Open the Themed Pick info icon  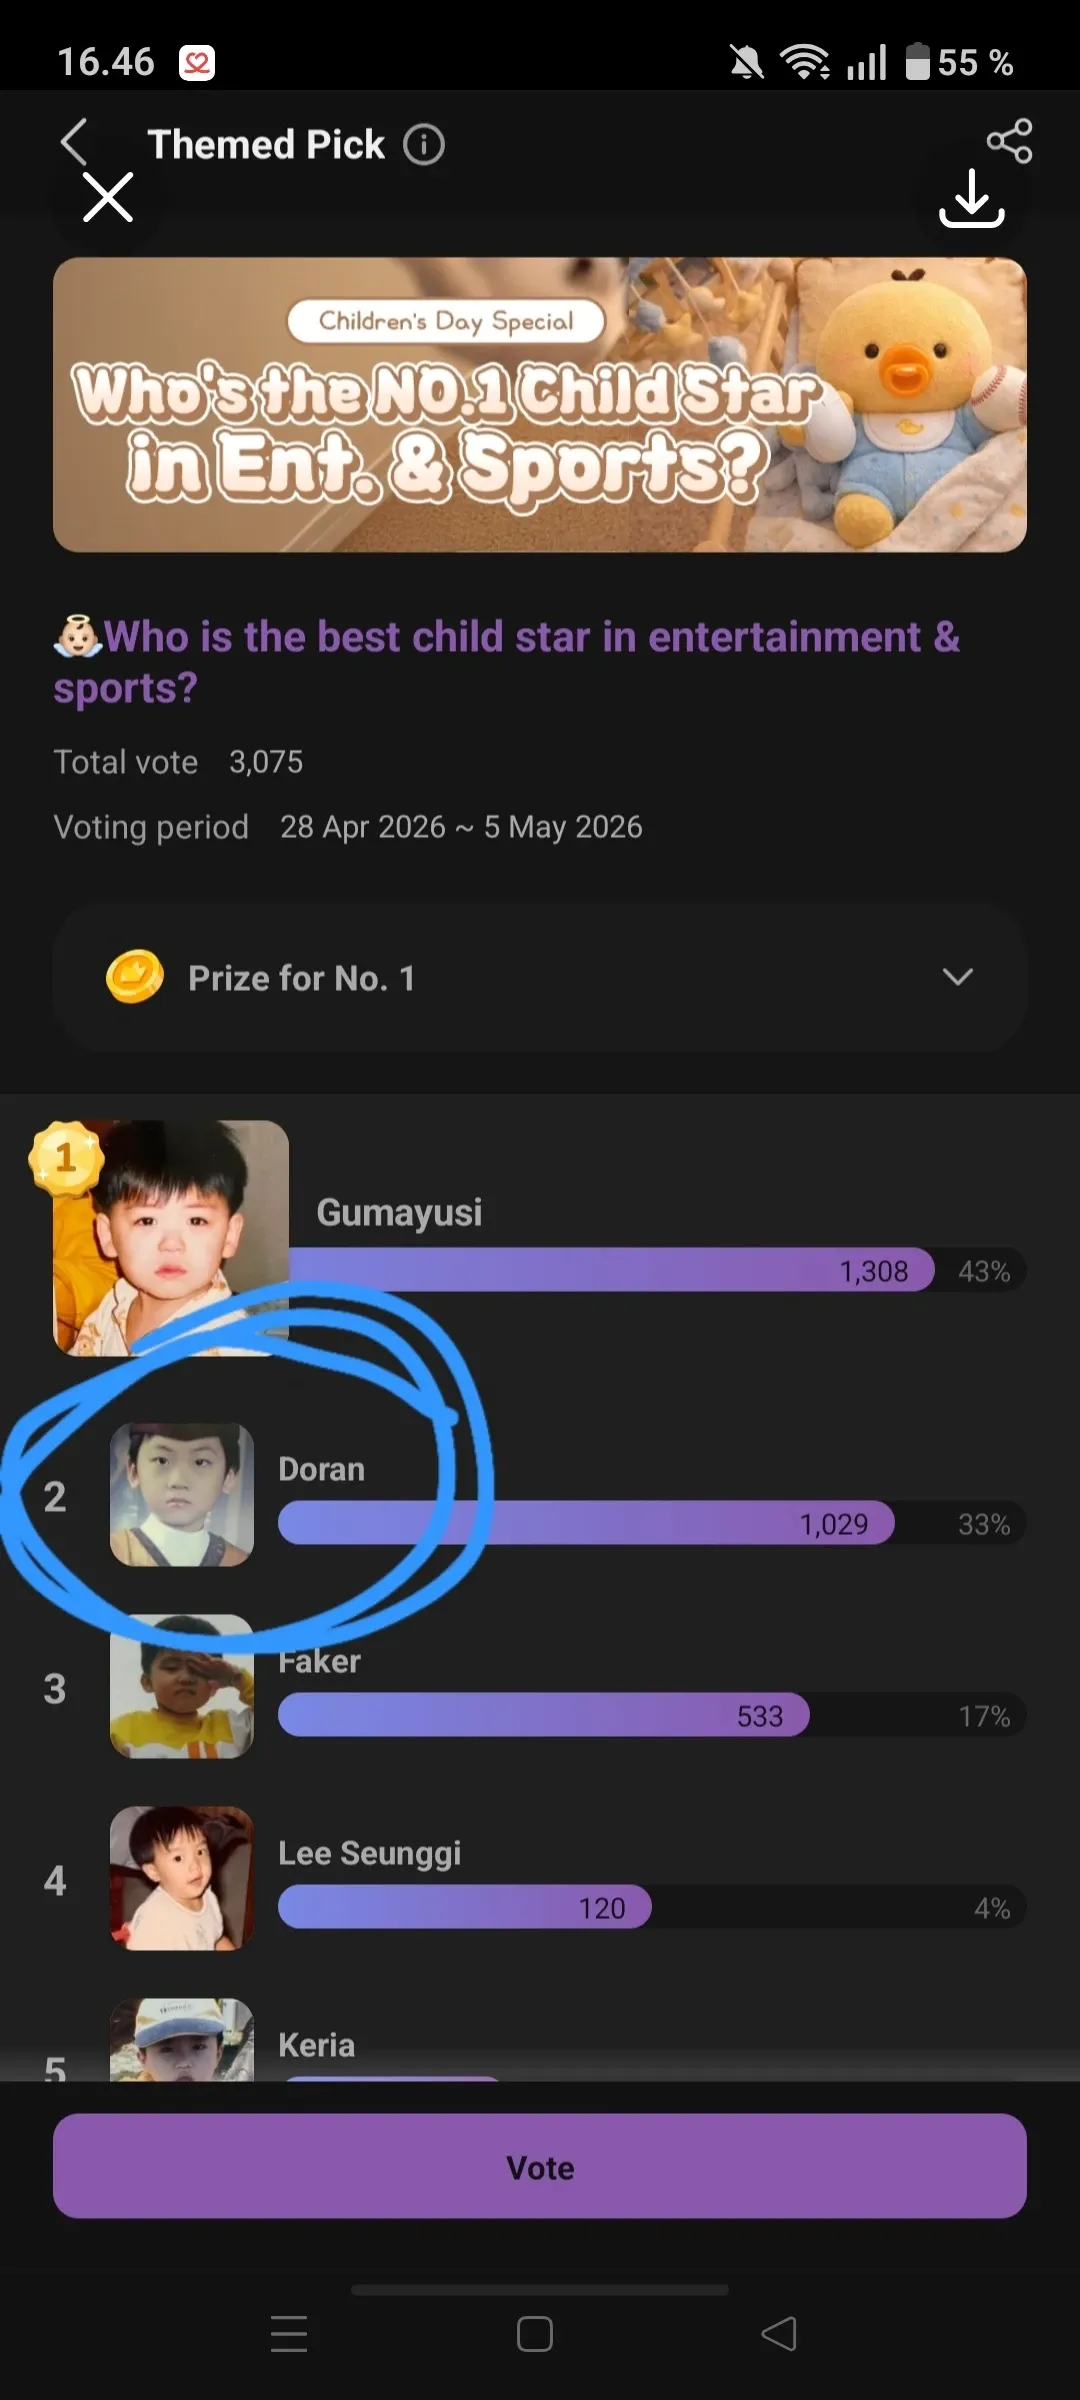pos(424,145)
